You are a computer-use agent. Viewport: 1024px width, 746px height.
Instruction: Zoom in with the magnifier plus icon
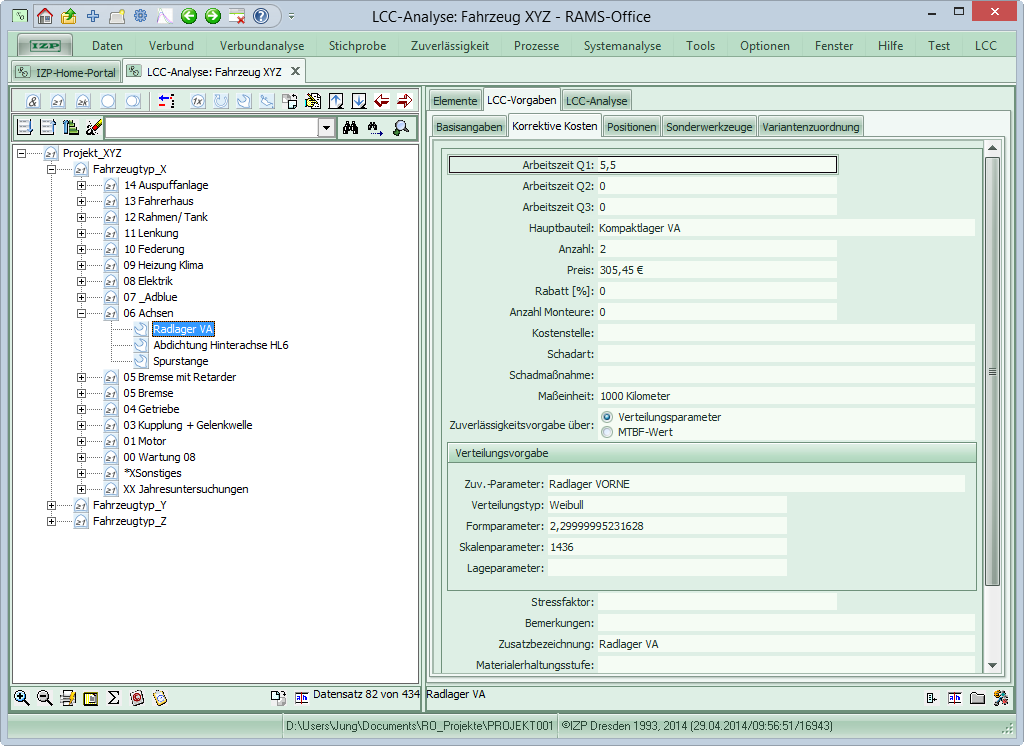(22, 698)
